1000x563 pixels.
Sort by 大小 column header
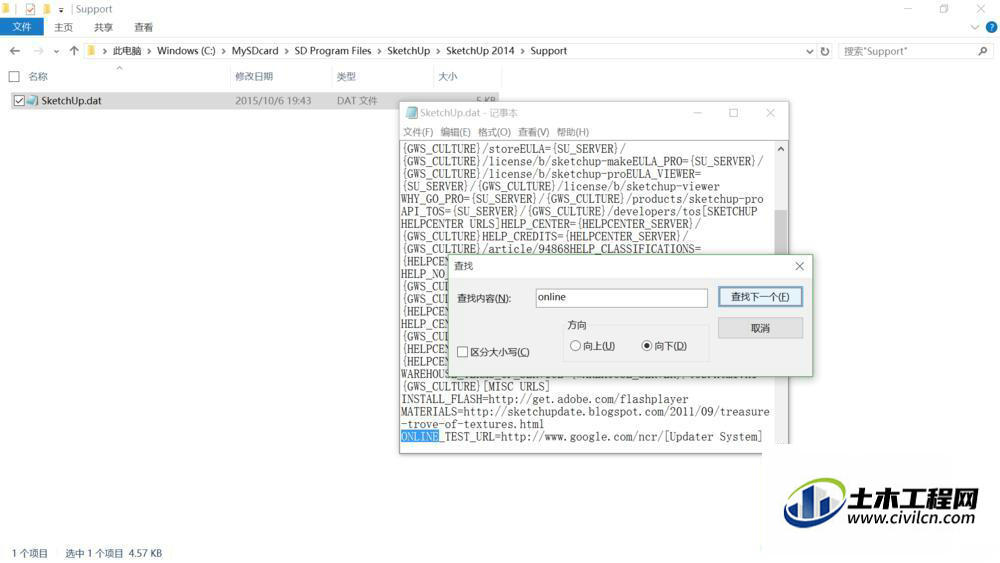[448, 77]
